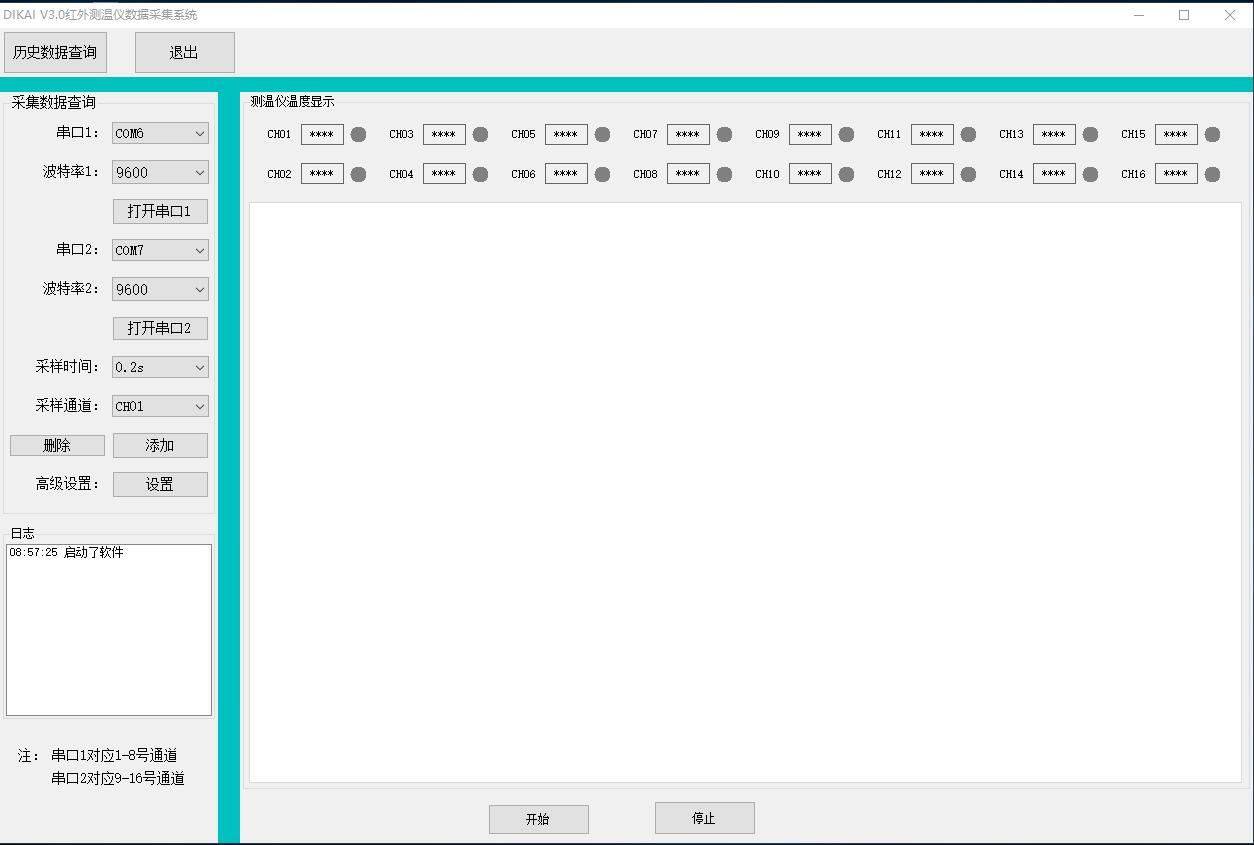This screenshot has height=845, width=1254.
Task: Expand the 波特率1 baud rate dropdown
Action: (x=160, y=172)
